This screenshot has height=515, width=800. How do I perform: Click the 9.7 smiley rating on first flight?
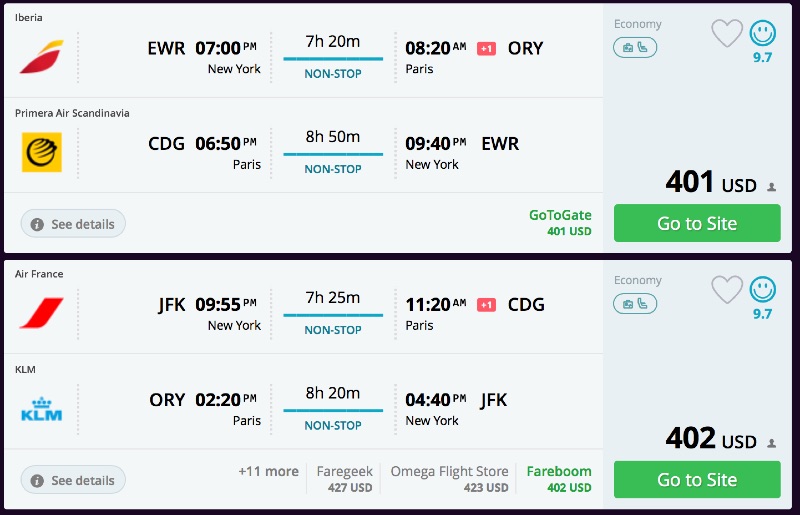click(x=763, y=34)
